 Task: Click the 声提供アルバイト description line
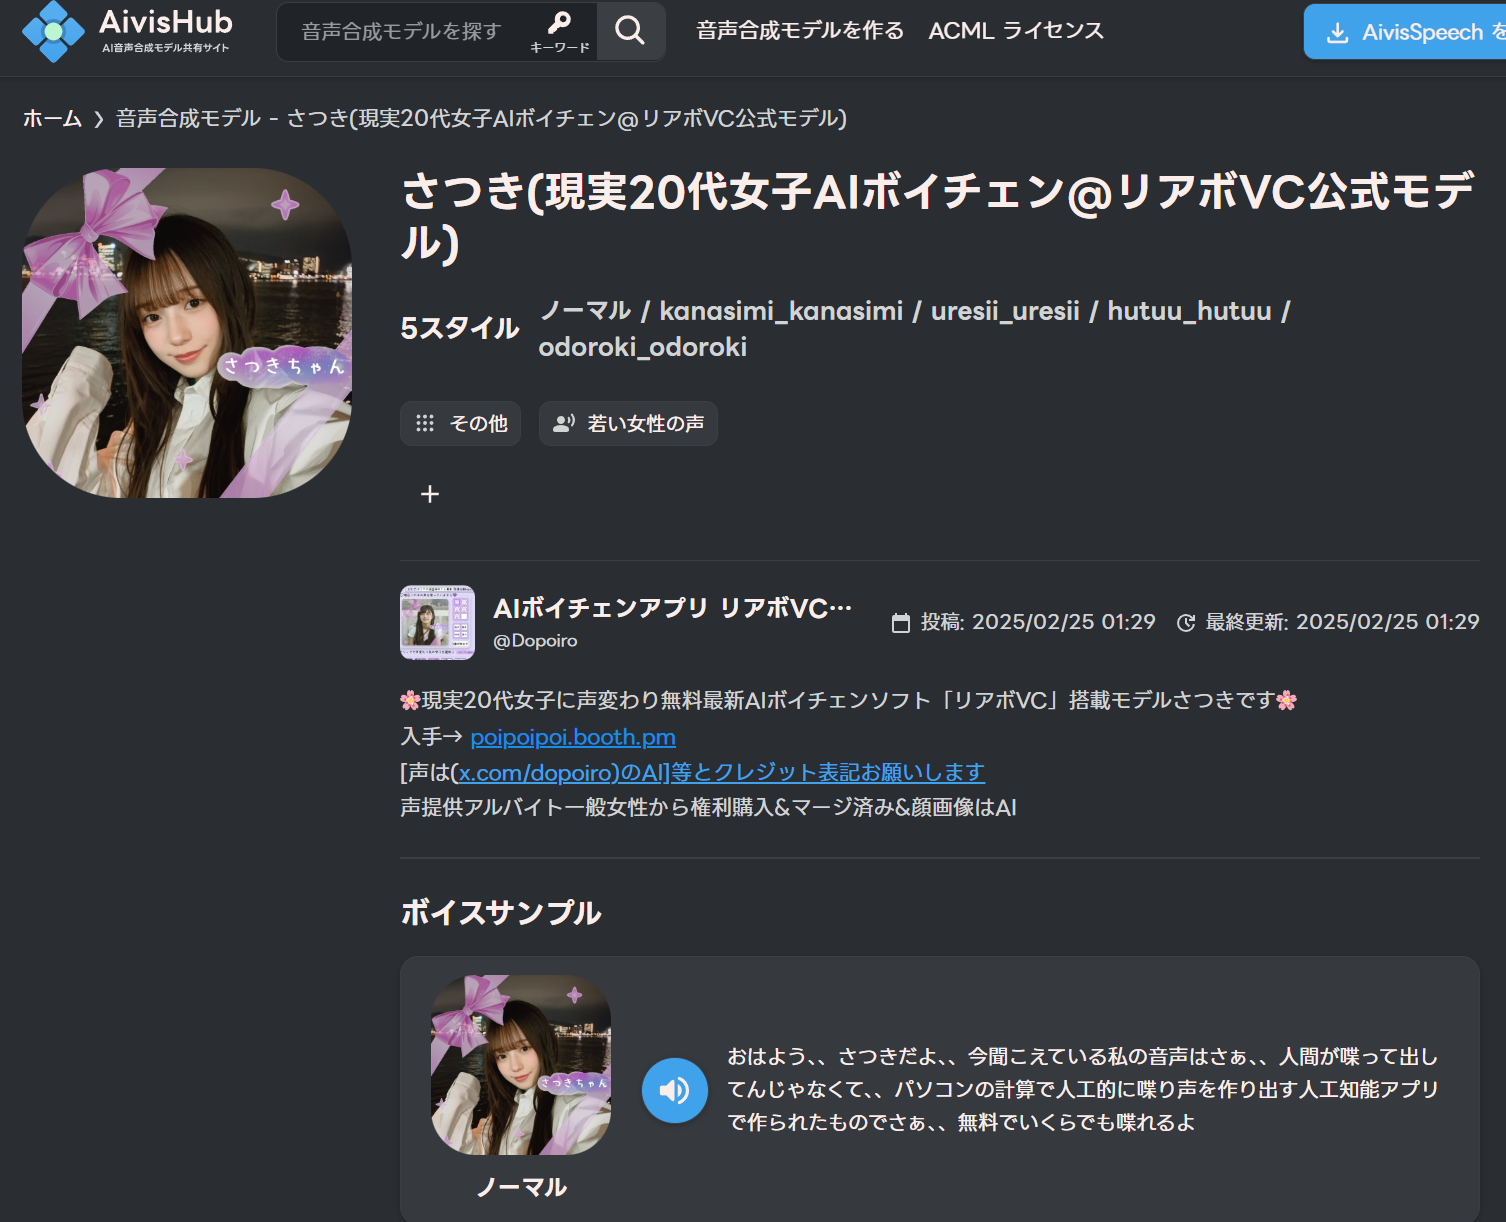pyautogui.click(x=708, y=808)
